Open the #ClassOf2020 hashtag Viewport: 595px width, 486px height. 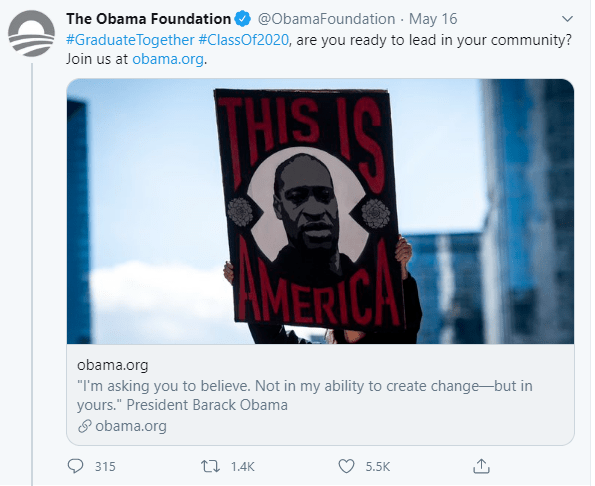click(243, 40)
